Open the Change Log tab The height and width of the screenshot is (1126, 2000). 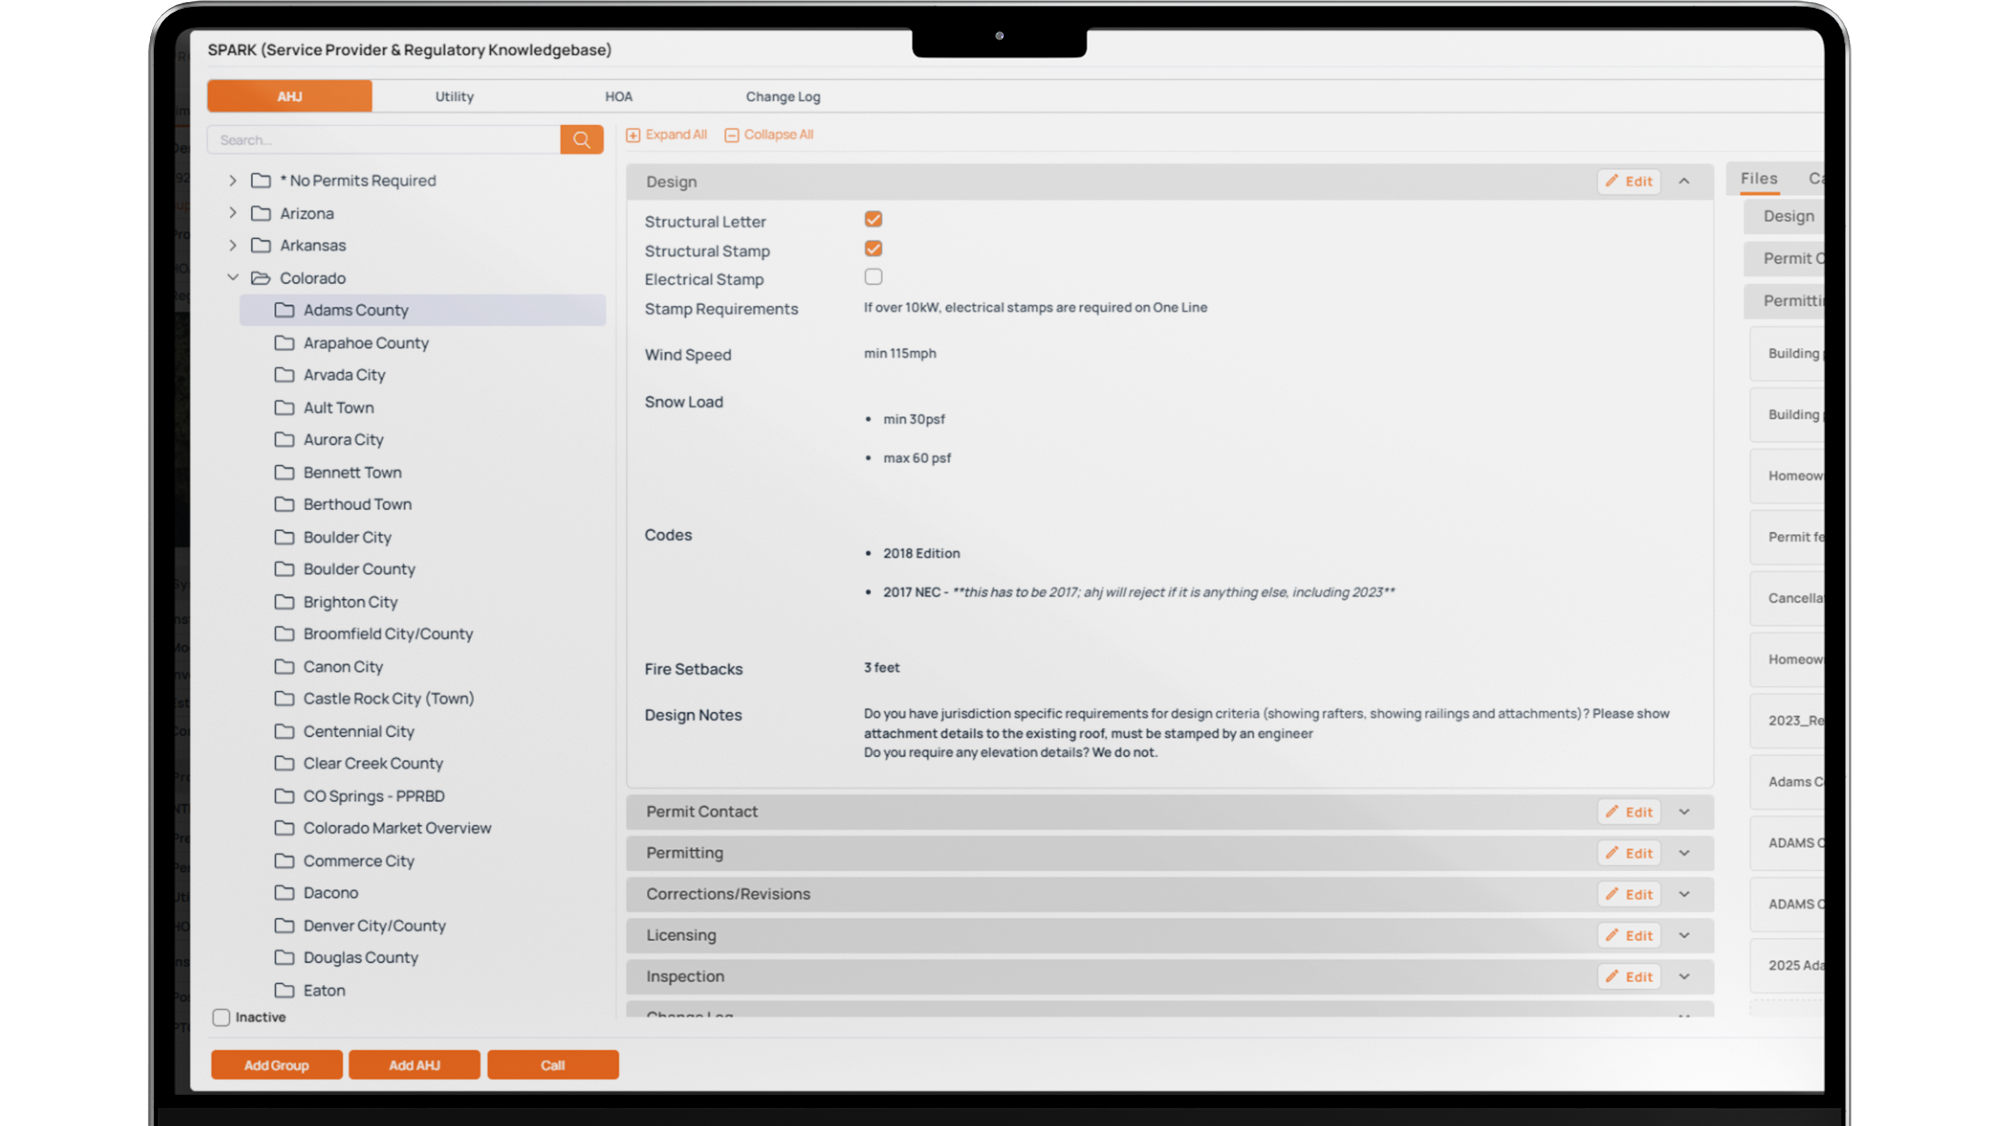point(782,97)
